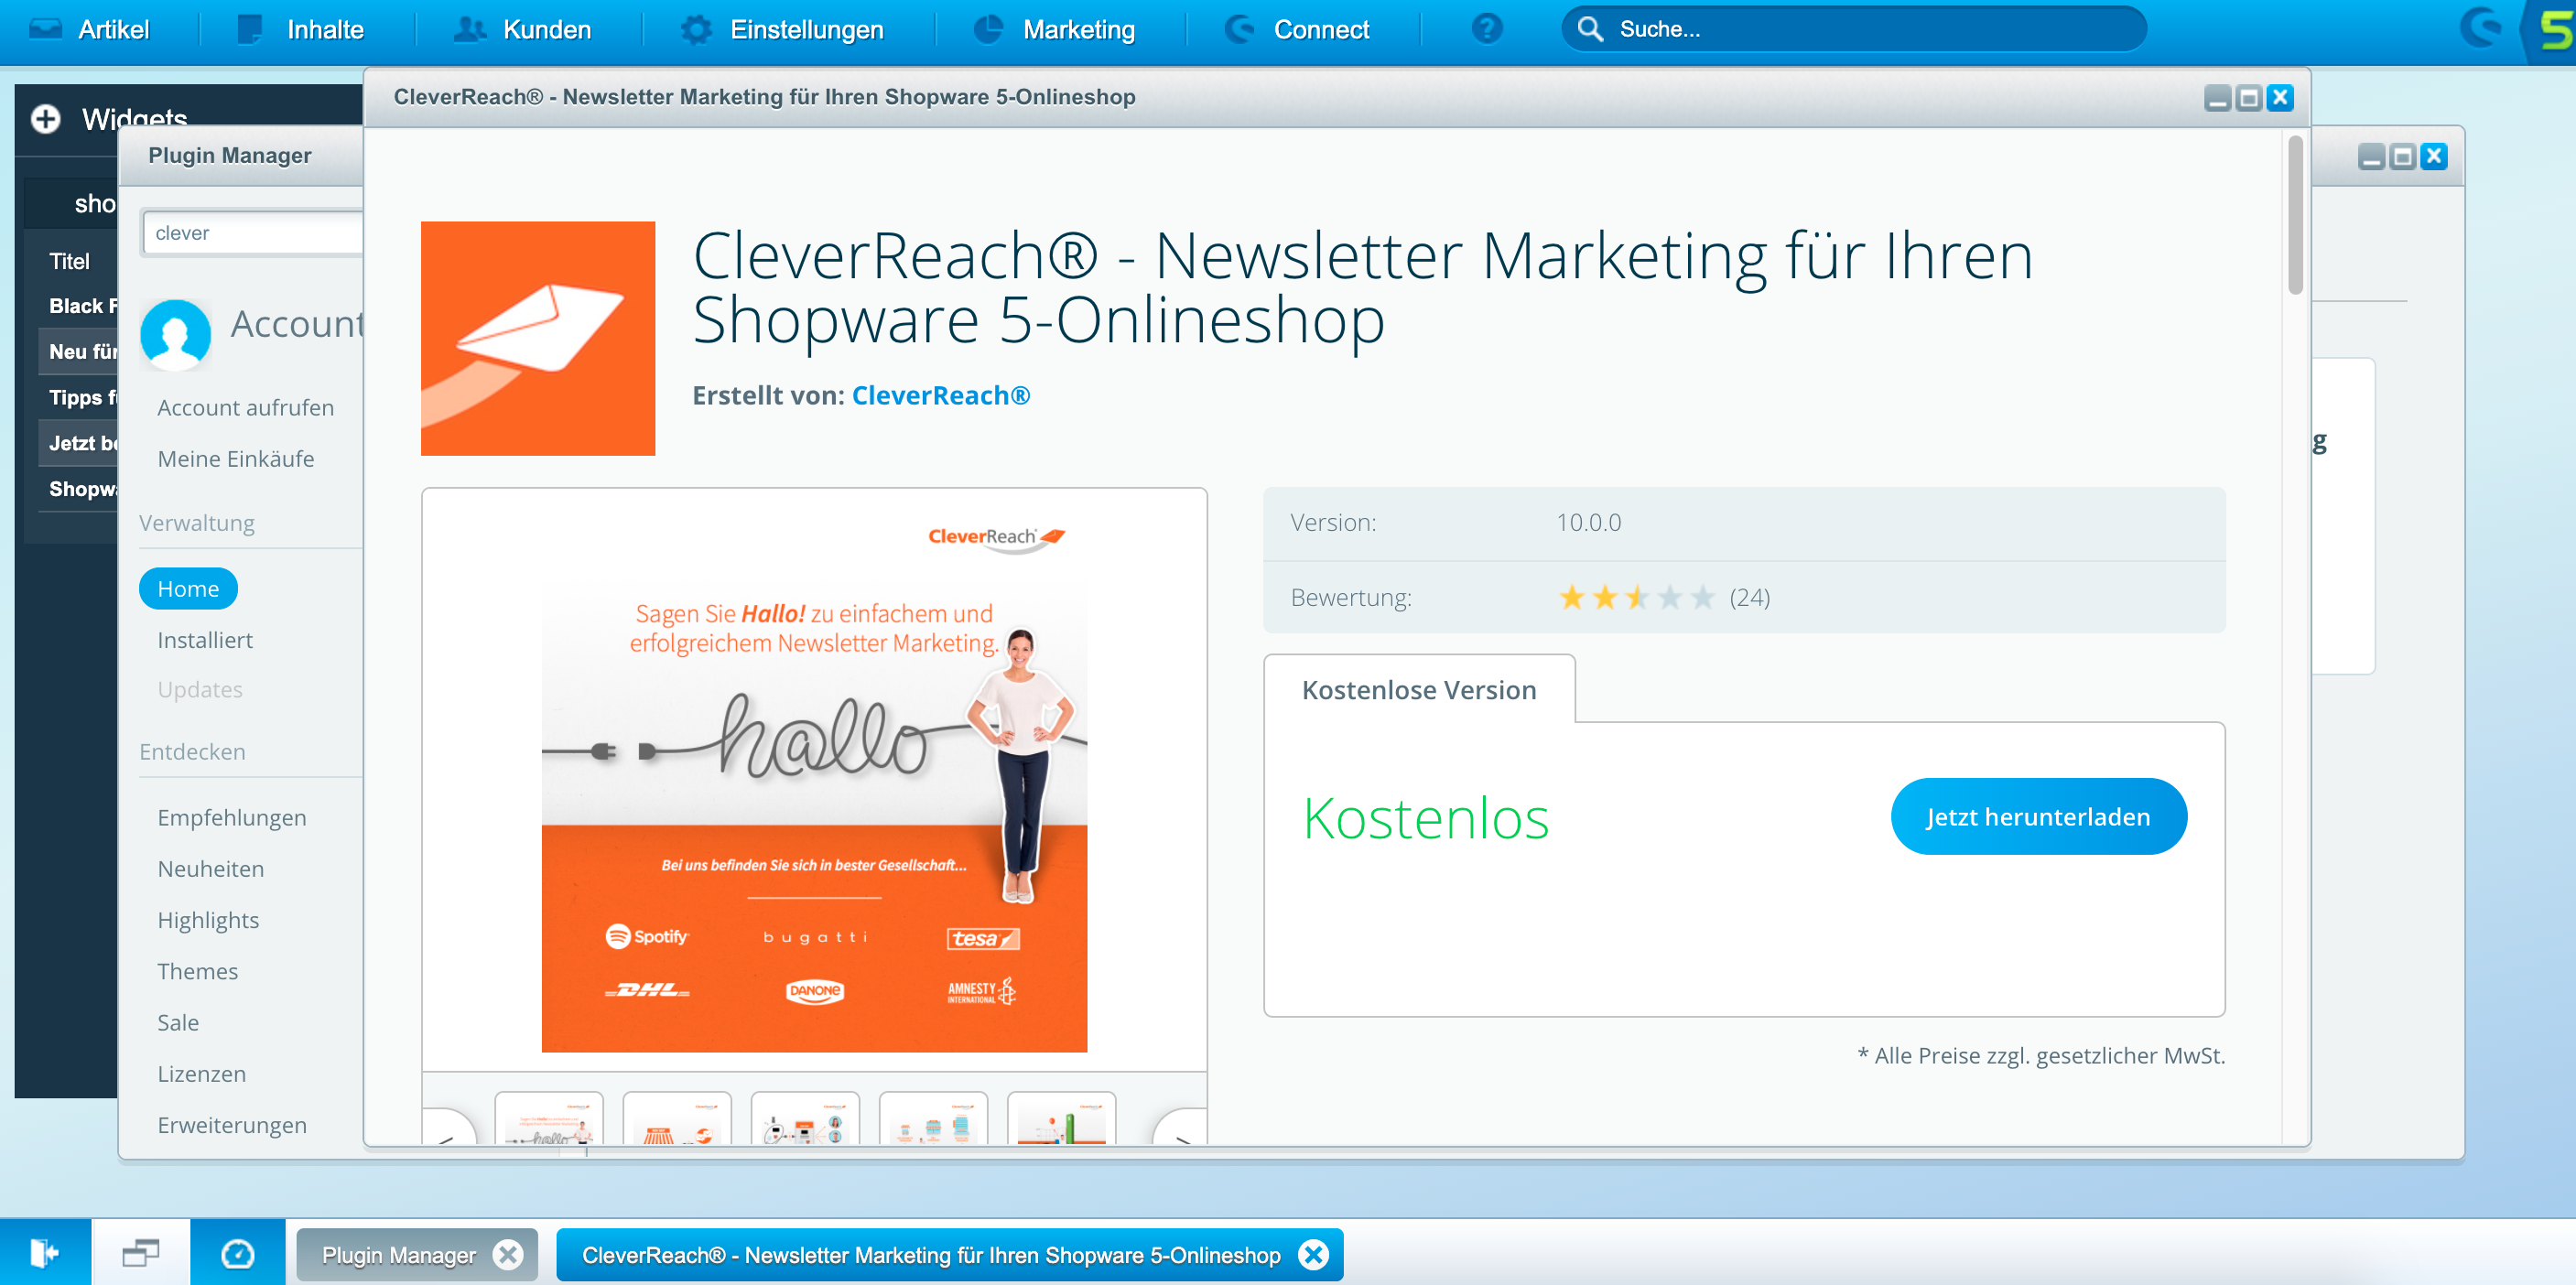Open Meine Einkäufe in sidebar
The height and width of the screenshot is (1285, 2576).
[236, 459]
